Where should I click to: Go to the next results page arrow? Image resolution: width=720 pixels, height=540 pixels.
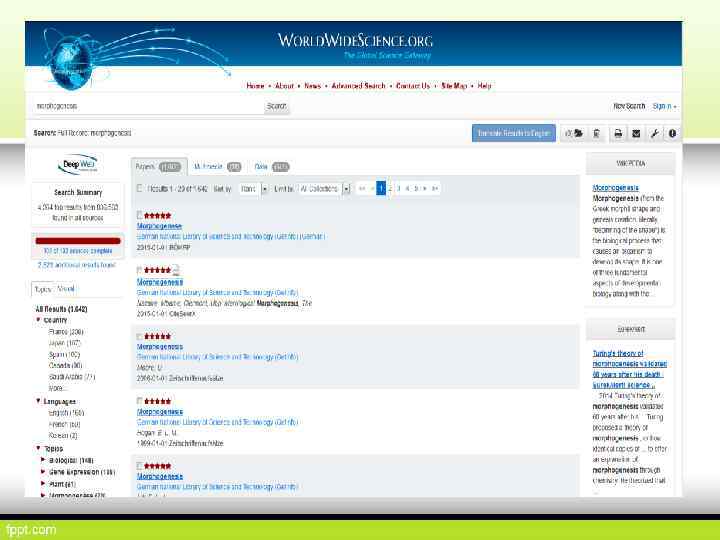pyautogui.click(x=425, y=188)
